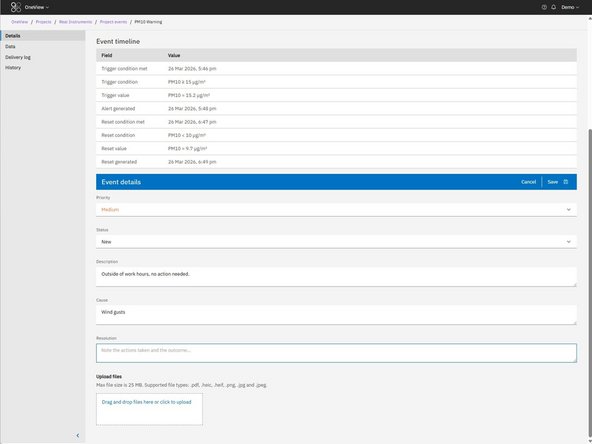Select the 26 Mar 2026, 6:49 pm value
This screenshot has width=592, height=444.
click(192, 162)
